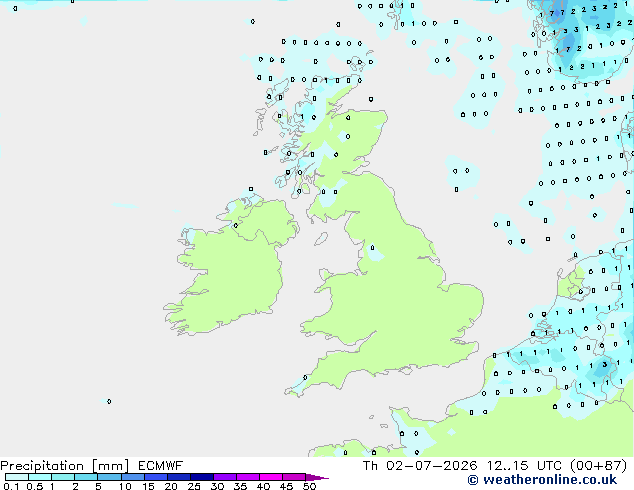The image size is (634, 490).
Task: Click the weatheronline.co.uk copyright link
Action: [542, 480]
